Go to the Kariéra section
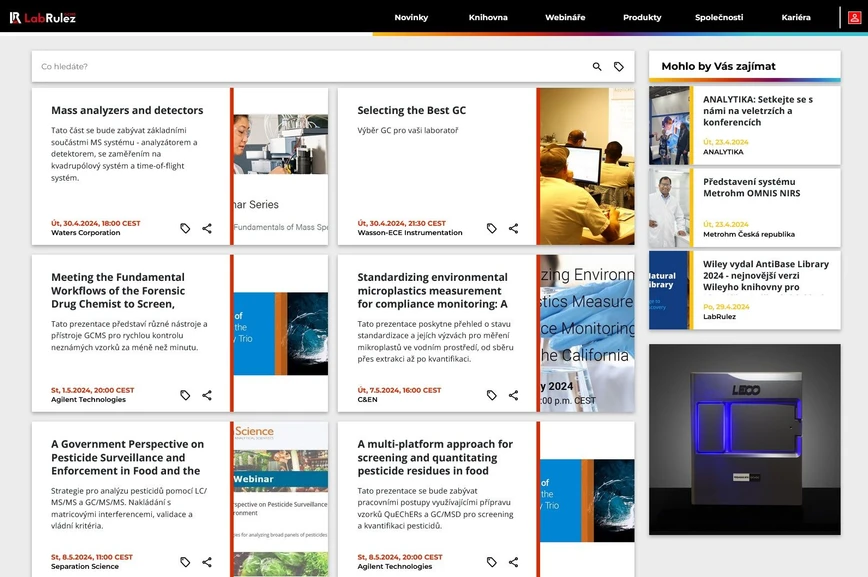Image resolution: width=868 pixels, height=577 pixels. (796, 17)
